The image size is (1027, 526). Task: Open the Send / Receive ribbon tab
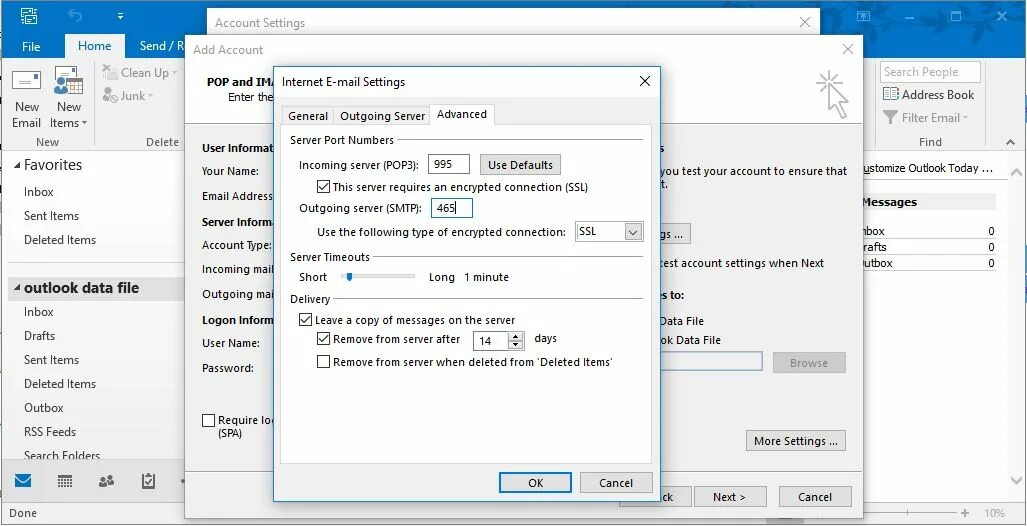pyautogui.click(x=161, y=46)
